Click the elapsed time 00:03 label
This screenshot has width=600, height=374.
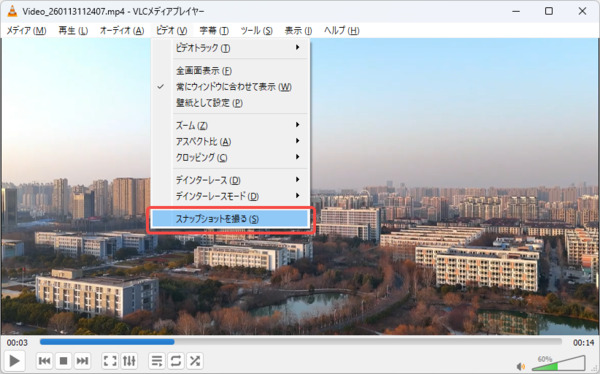point(17,342)
